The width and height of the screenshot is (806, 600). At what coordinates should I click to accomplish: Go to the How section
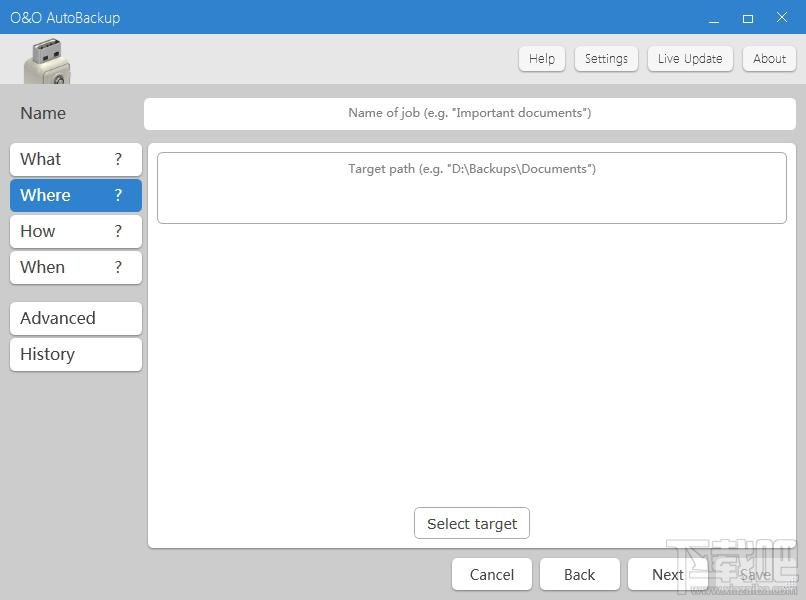pos(76,231)
